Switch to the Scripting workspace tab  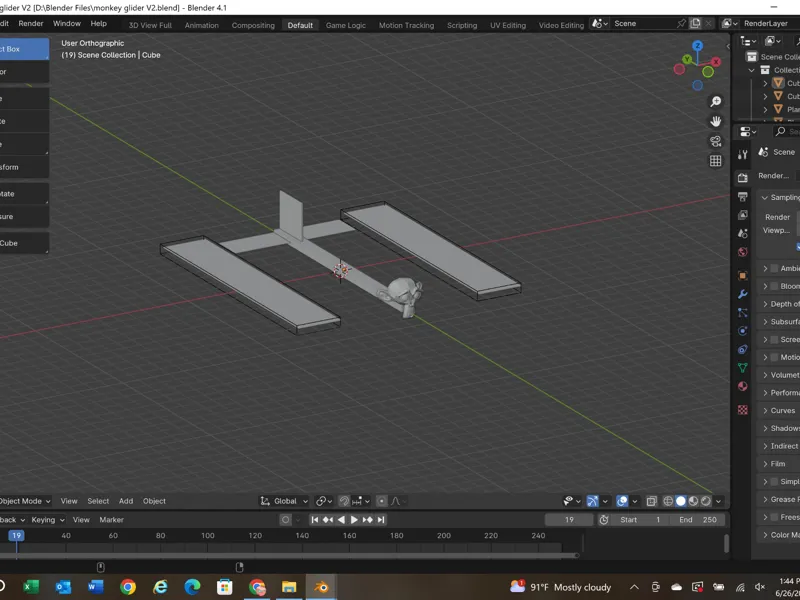click(462, 25)
